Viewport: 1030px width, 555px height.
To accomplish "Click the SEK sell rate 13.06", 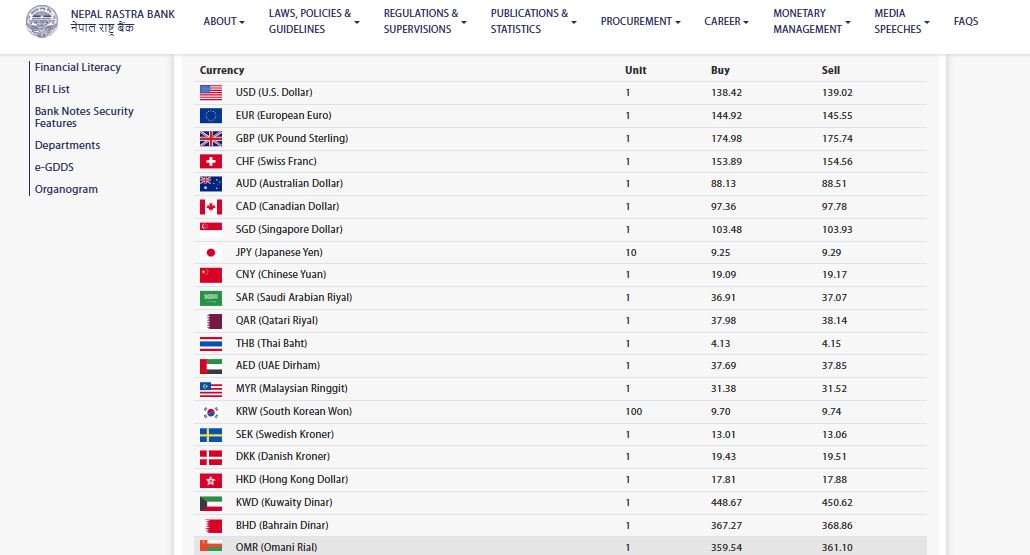I will coord(834,434).
